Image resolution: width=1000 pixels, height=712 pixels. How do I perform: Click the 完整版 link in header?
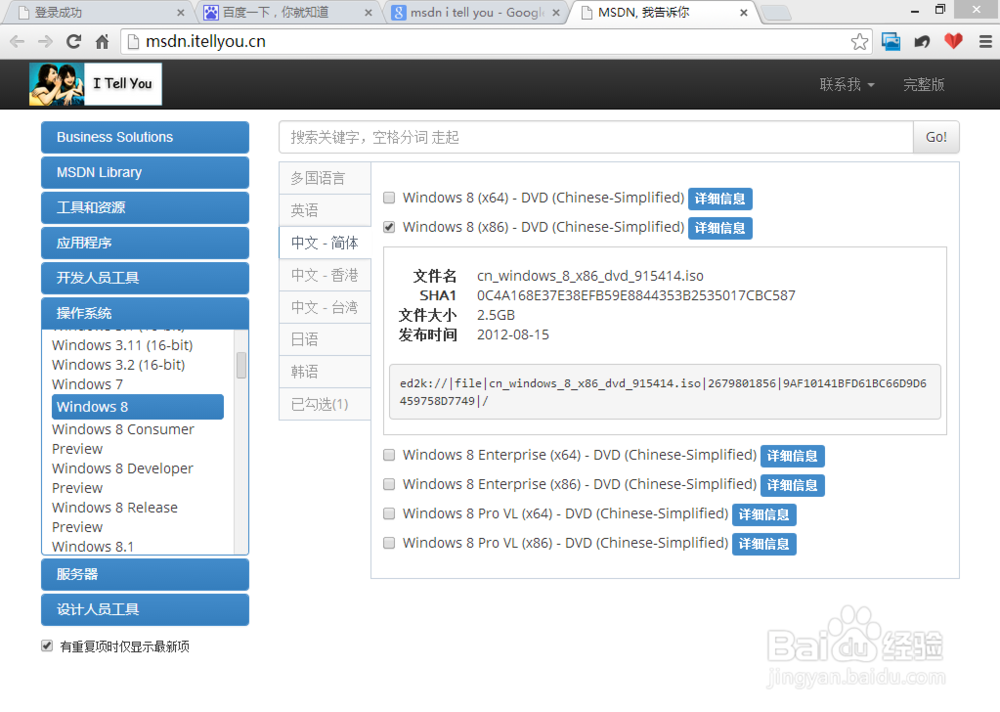pyautogui.click(x=923, y=84)
